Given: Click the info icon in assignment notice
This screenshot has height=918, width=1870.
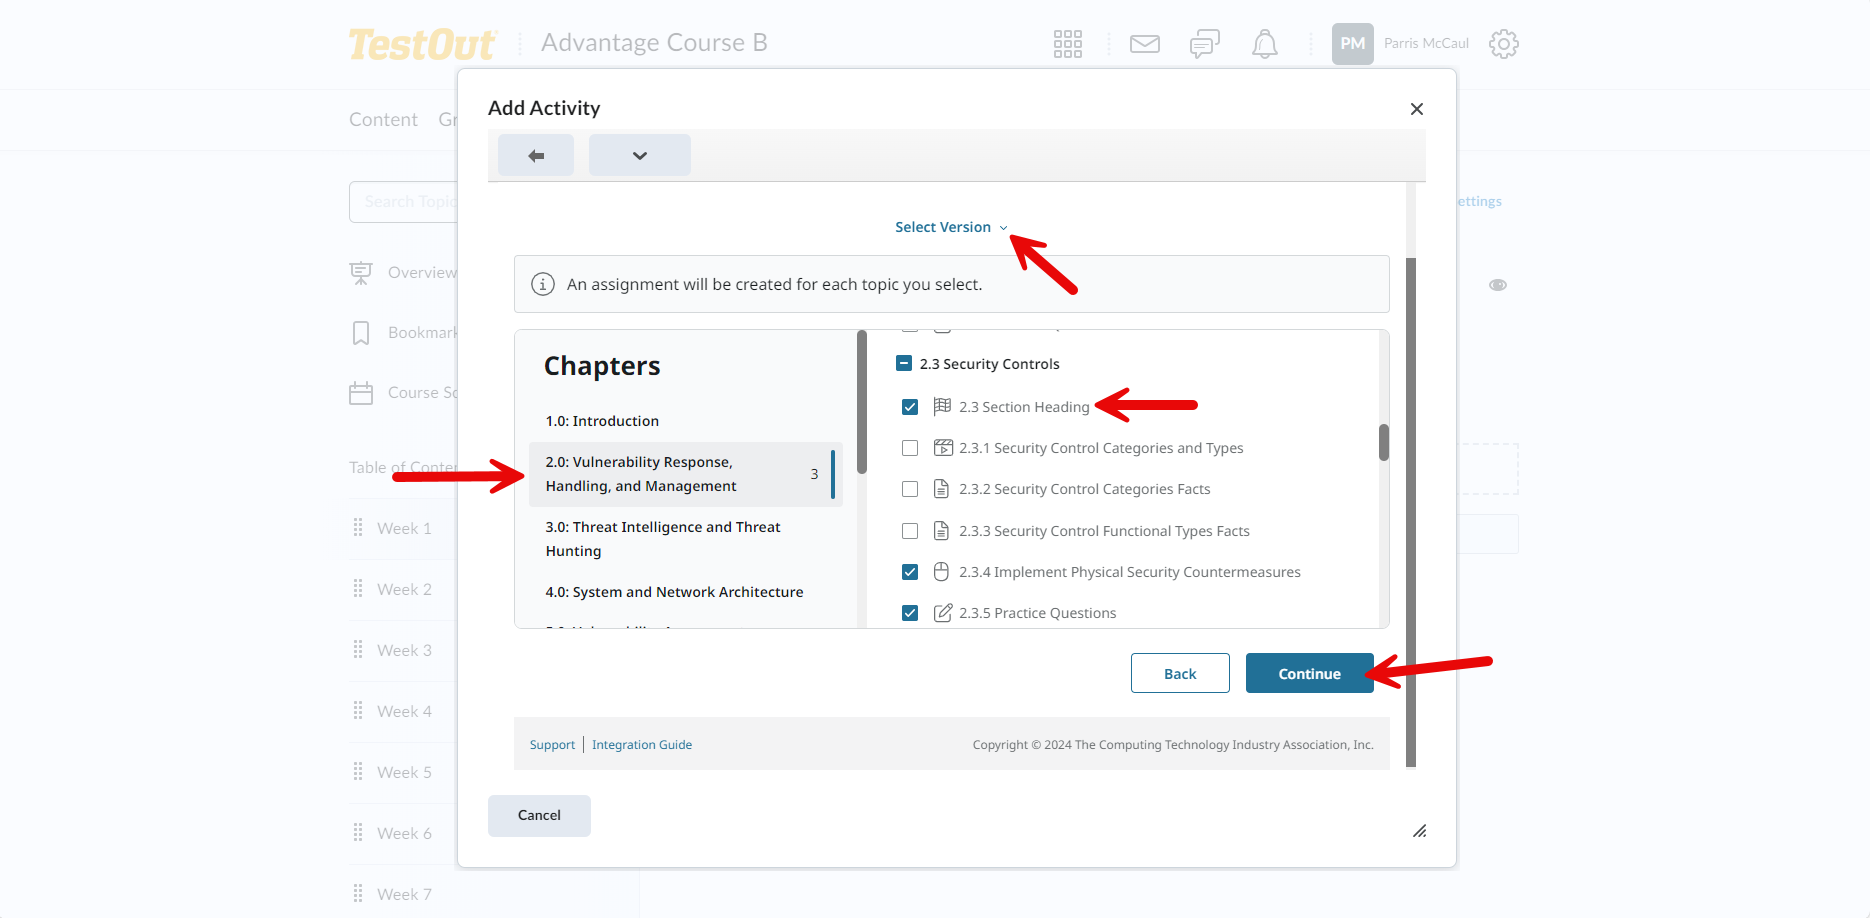Looking at the screenshot, I should (543, 284).
